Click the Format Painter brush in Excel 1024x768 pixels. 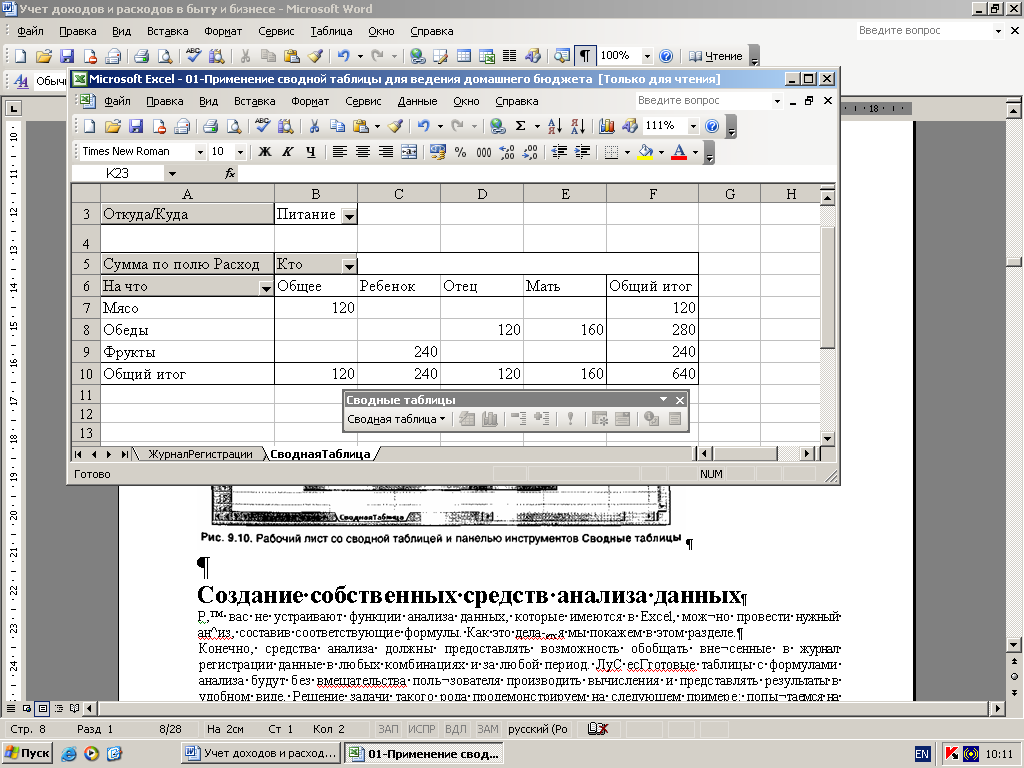(395, 126)
